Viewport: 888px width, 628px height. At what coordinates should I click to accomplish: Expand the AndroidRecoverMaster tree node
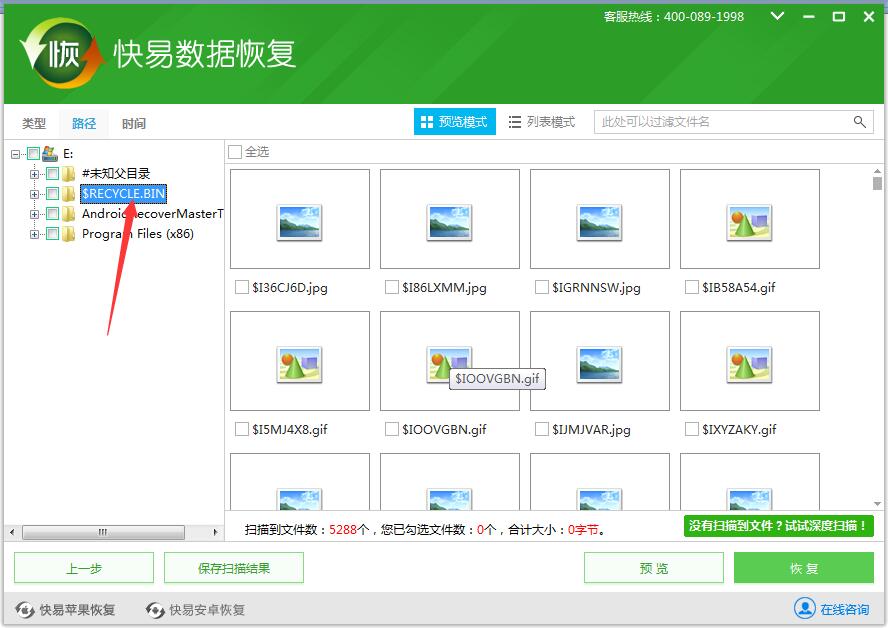click(x=35, y=214)
